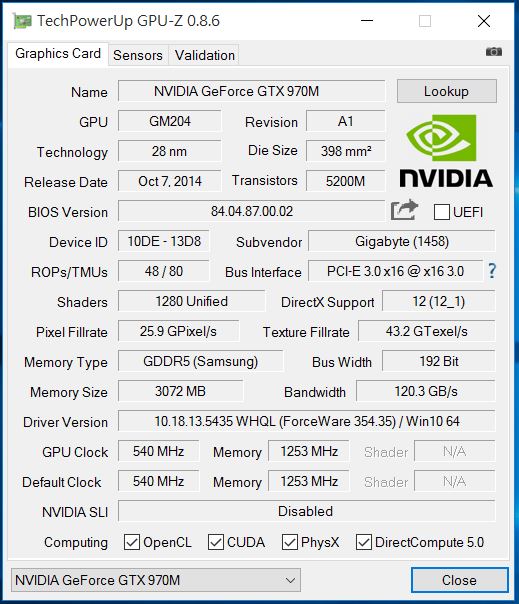This screenshot has height=604, width=519.
Task: Click the BIOS Version field
Action: 251,211
